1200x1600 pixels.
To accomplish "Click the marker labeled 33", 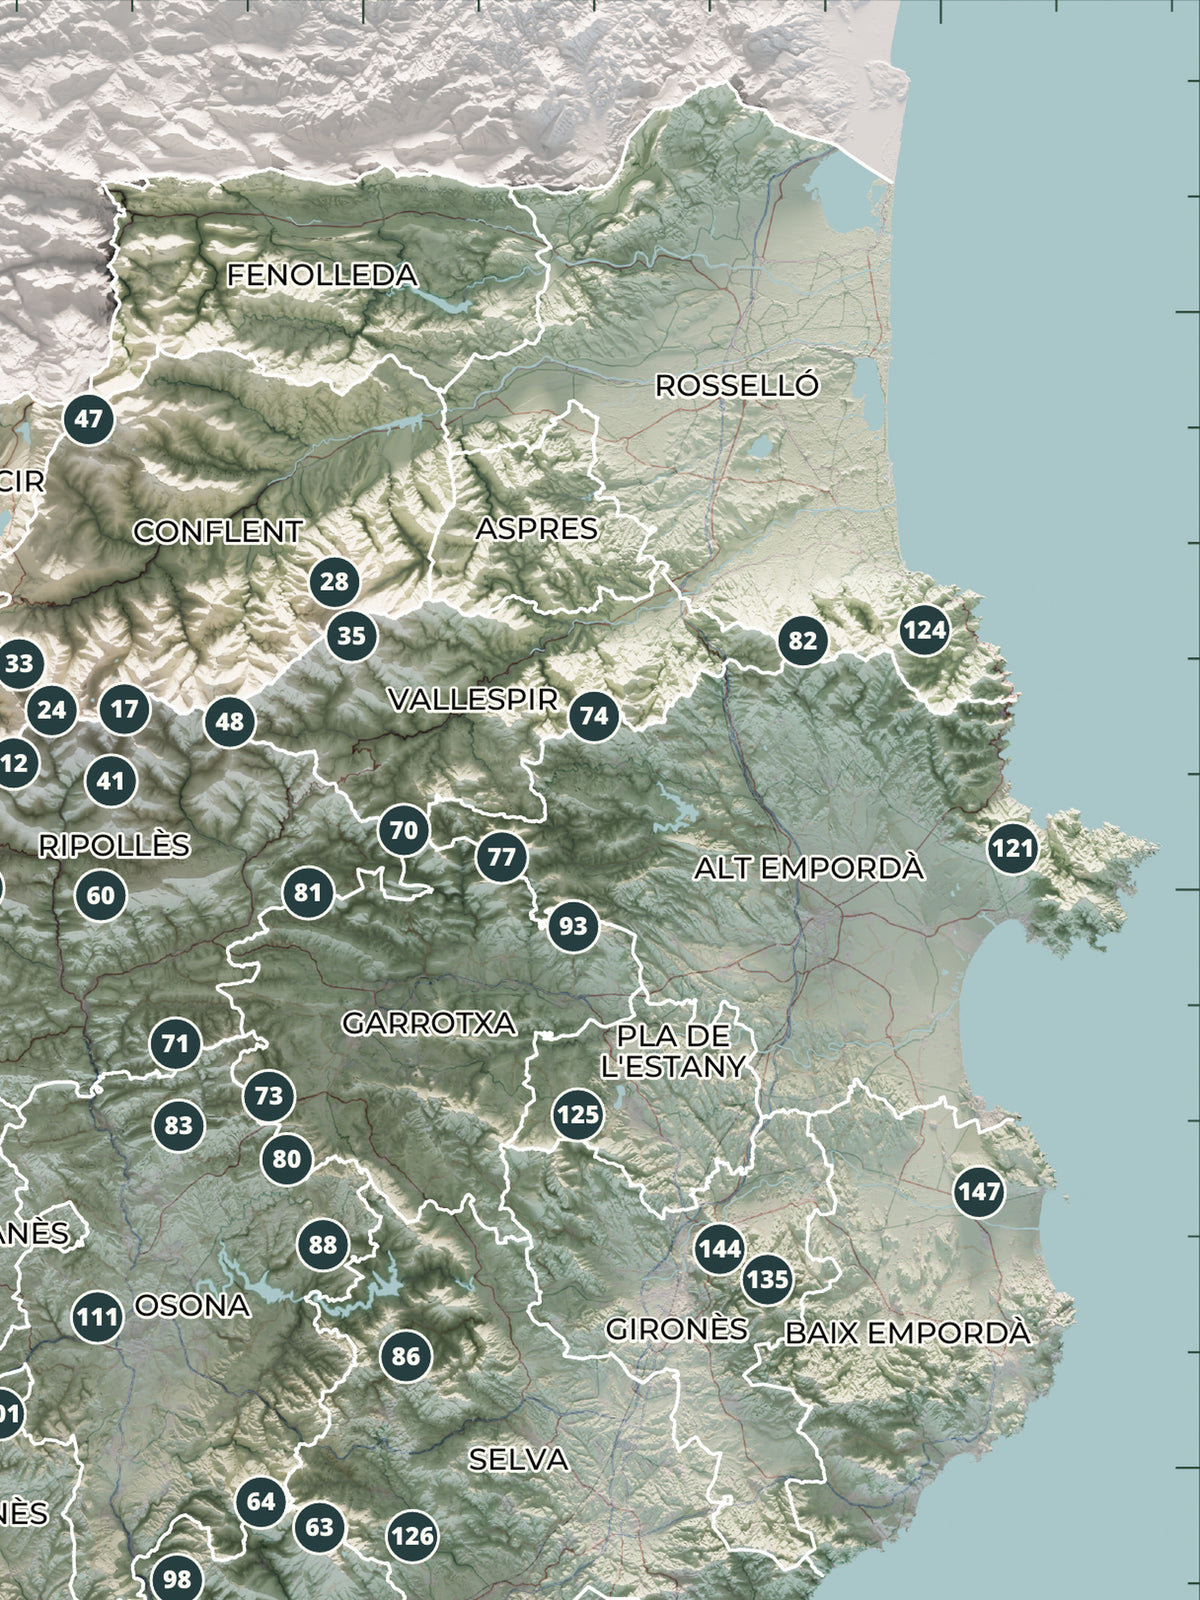I will click(x=19, y=663).
